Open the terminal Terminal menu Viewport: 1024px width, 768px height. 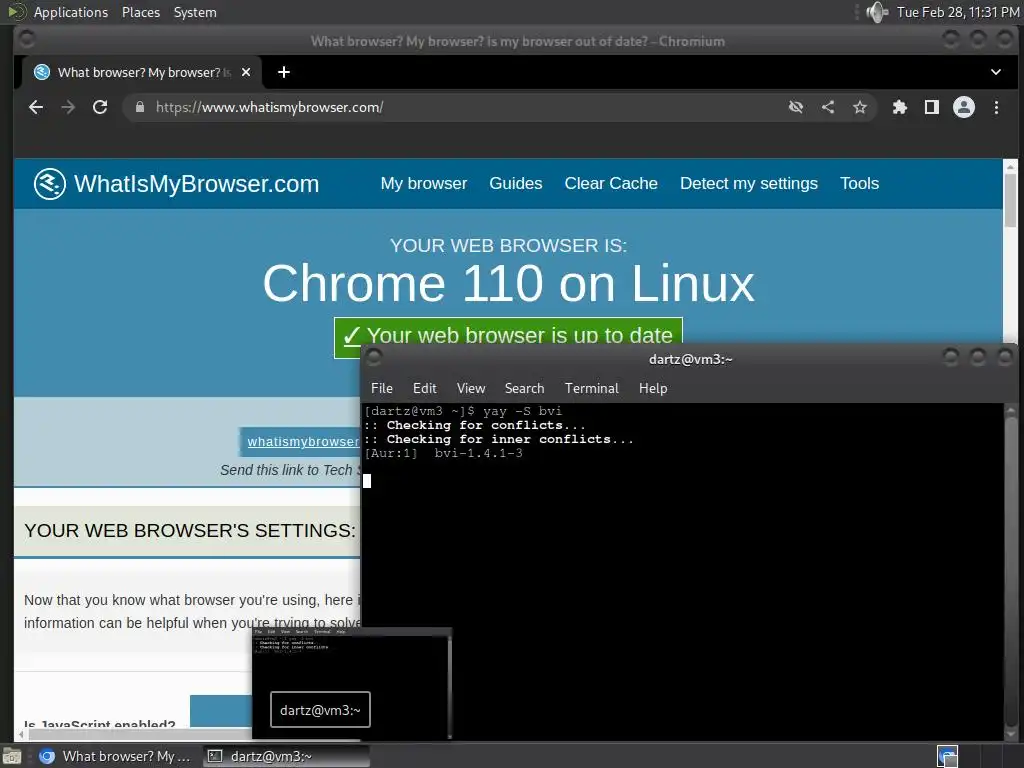[592, 389]
